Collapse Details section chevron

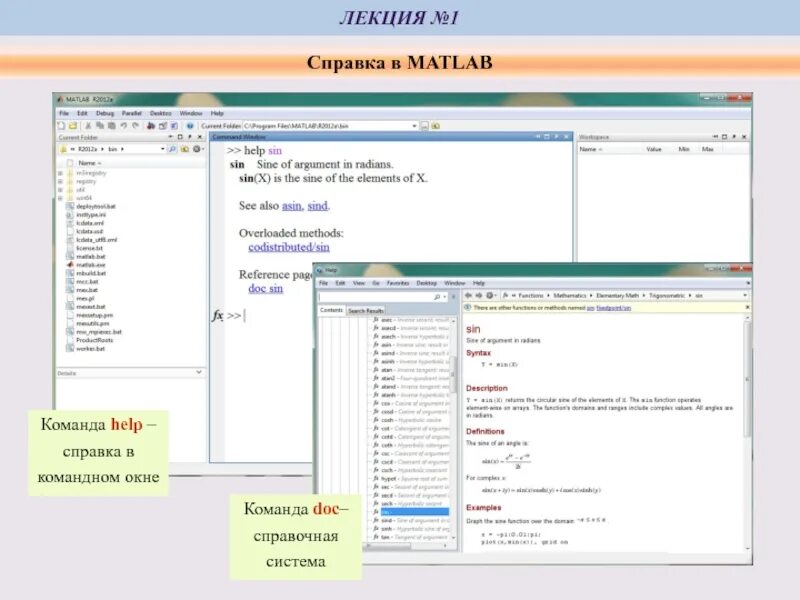tap(199, 372)
